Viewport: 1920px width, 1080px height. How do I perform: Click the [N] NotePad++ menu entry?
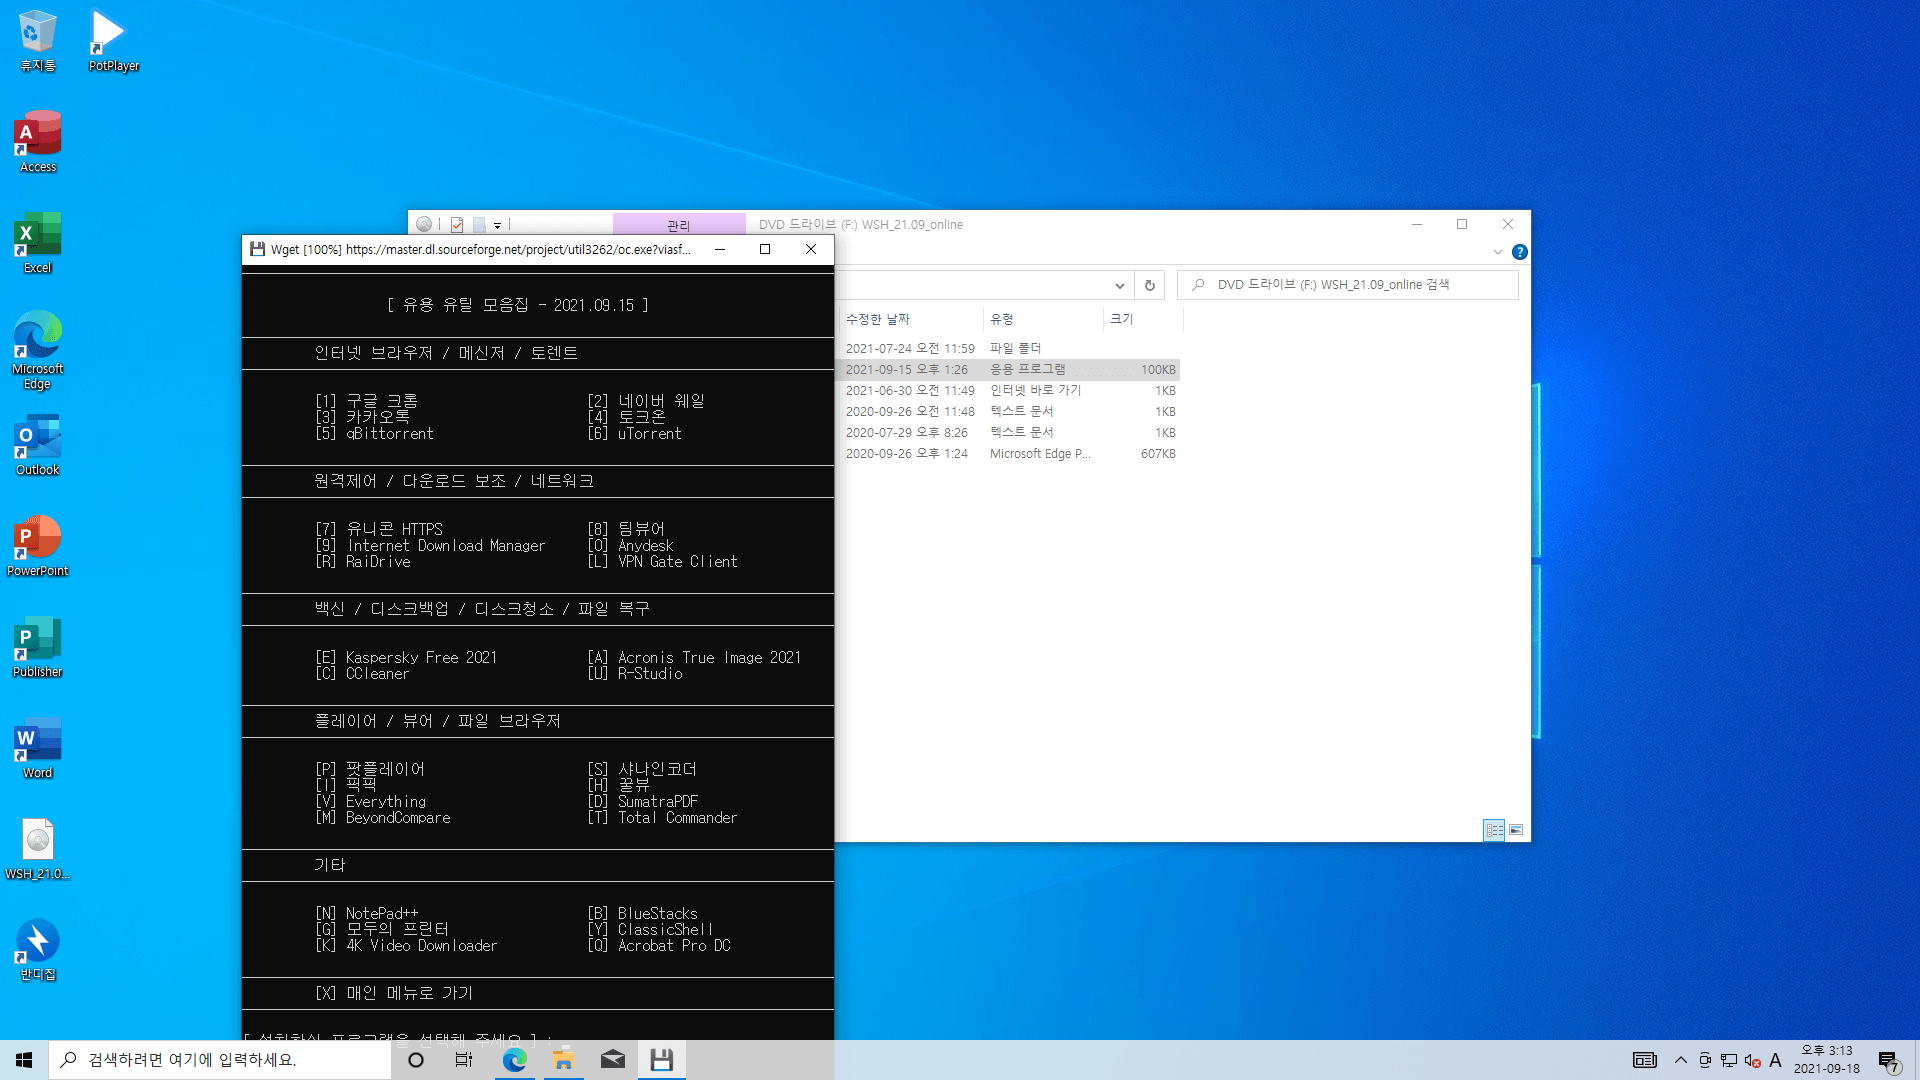(x=366, y=914)
